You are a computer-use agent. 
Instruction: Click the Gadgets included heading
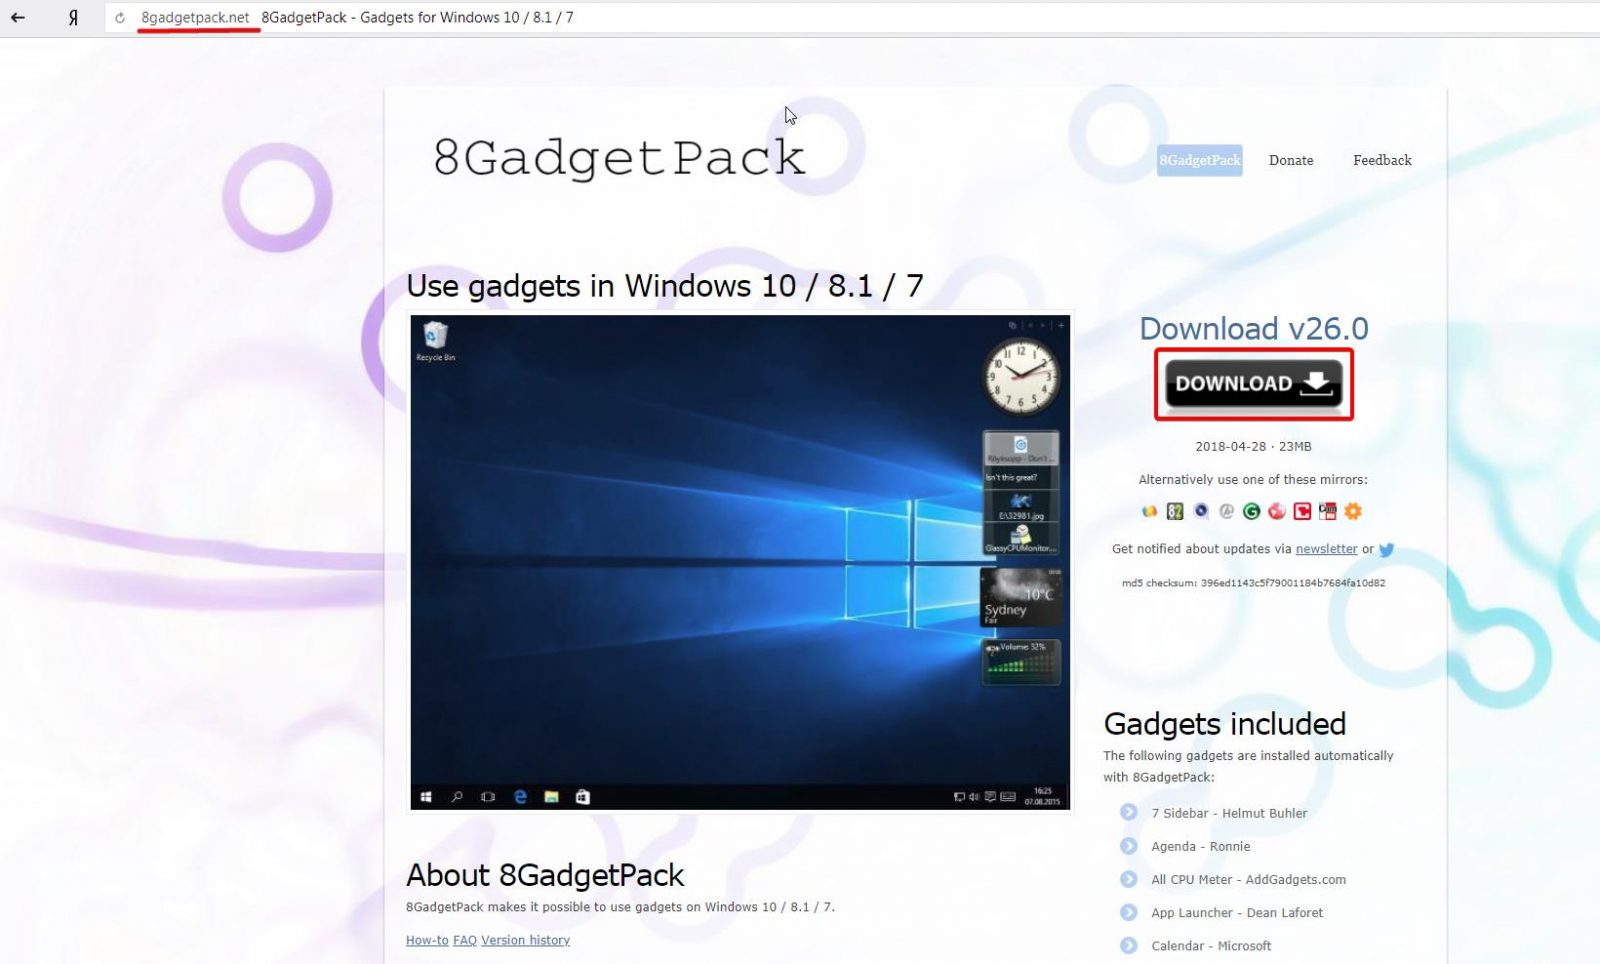point(1225,723)
